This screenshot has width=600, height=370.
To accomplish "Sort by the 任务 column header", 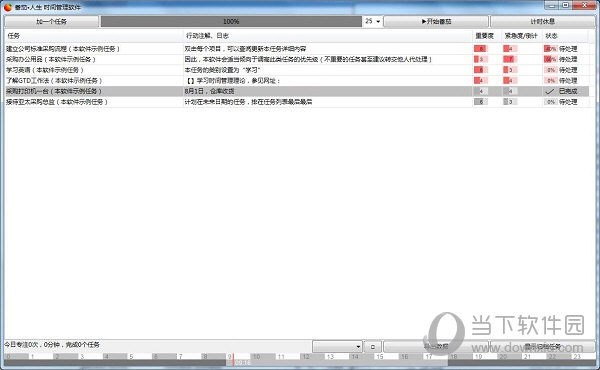I will pos(94,36).
